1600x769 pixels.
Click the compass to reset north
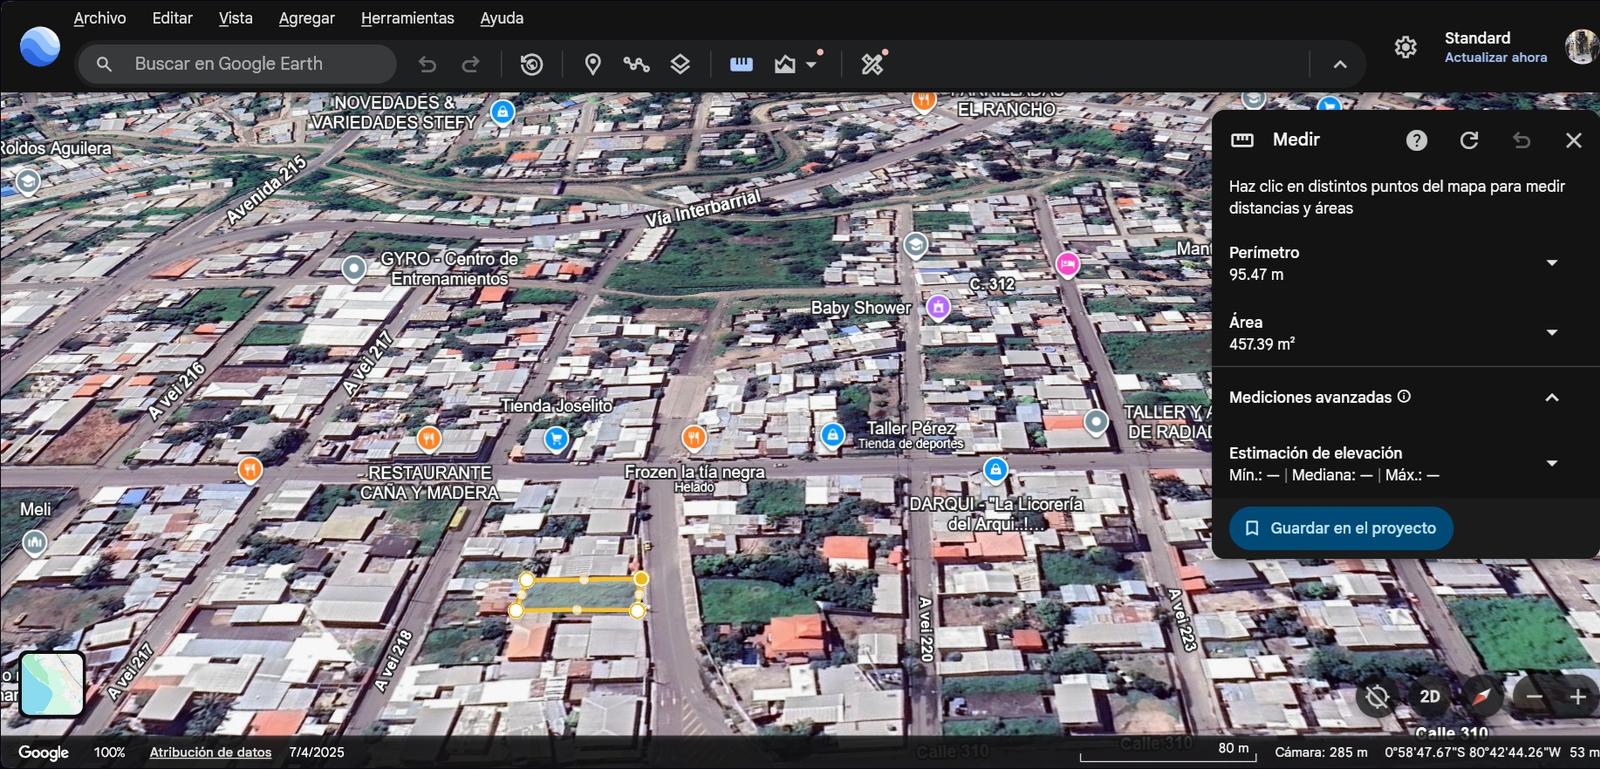coord(1482,697)
